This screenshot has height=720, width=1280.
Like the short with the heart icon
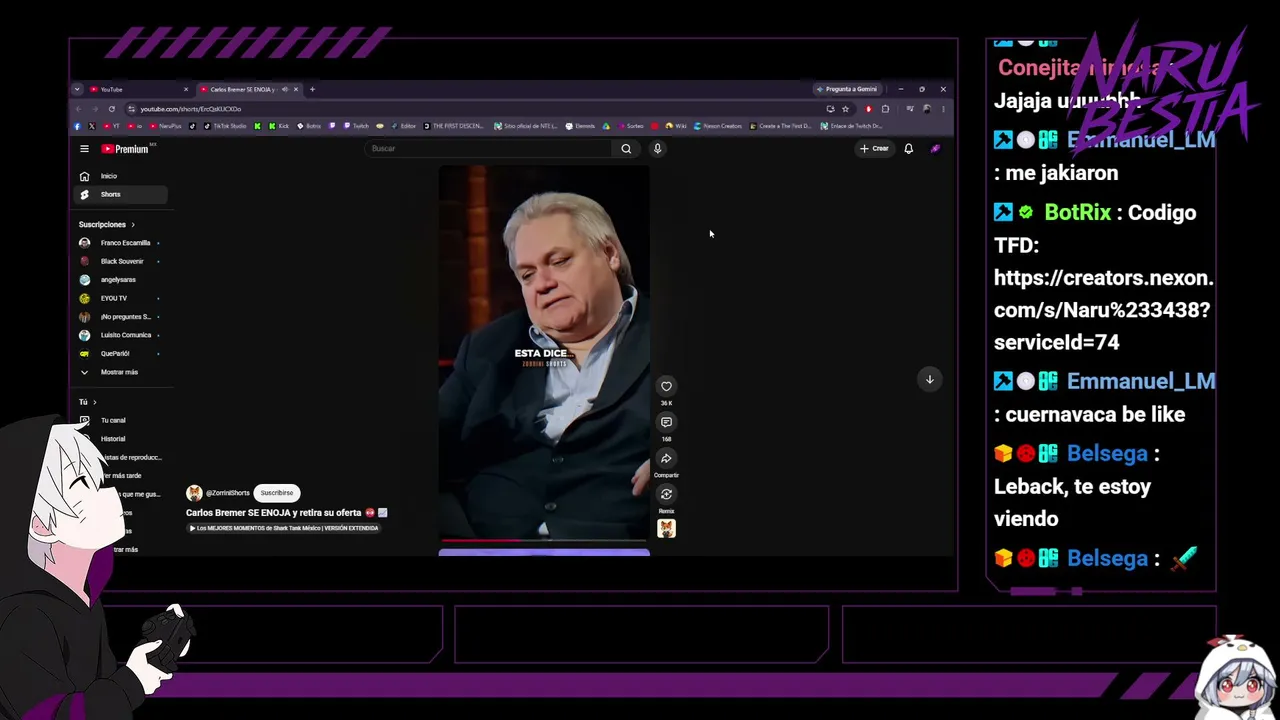pos(666,386)
